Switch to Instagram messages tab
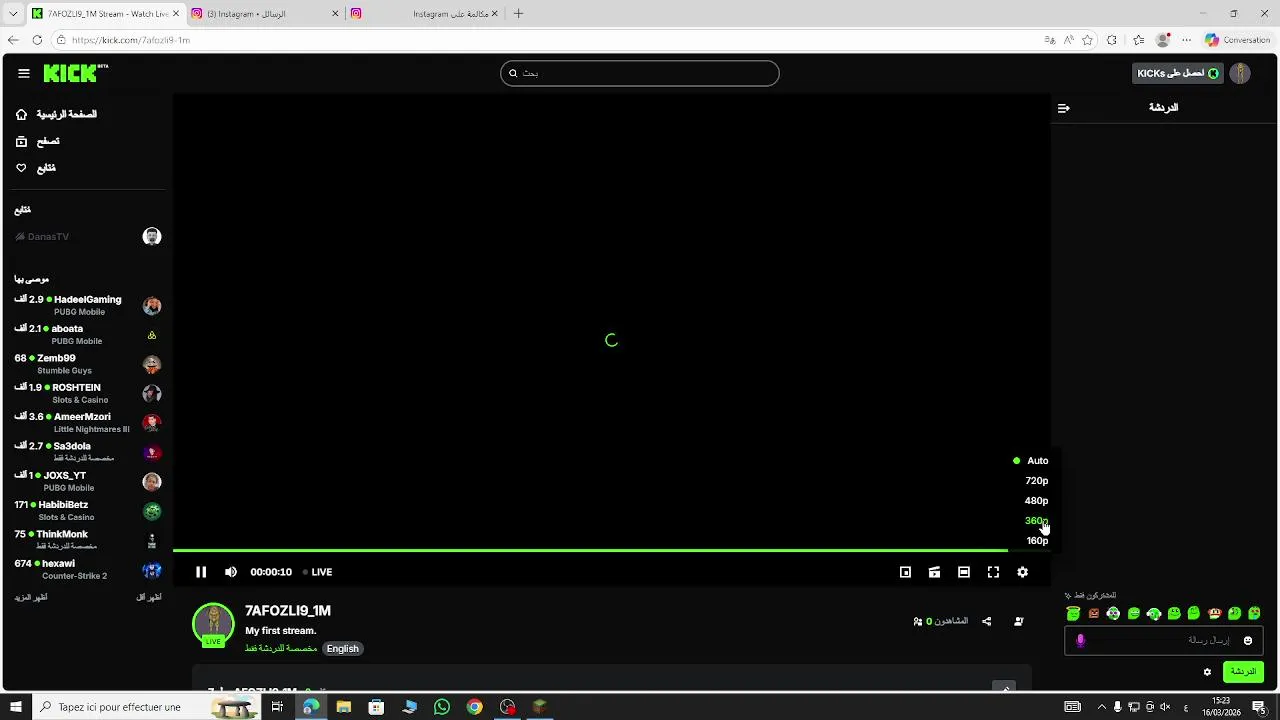Viewport: 1280px width, 720px height. click(264, 14)
